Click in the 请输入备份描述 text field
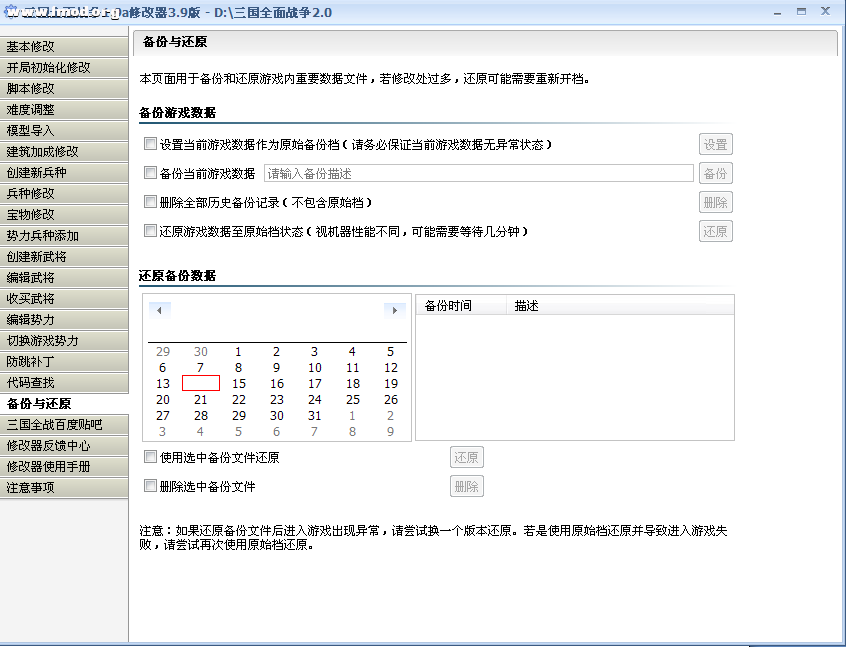Image resolution: width=846 pixels, height=647 pixels. coord(478,173)
